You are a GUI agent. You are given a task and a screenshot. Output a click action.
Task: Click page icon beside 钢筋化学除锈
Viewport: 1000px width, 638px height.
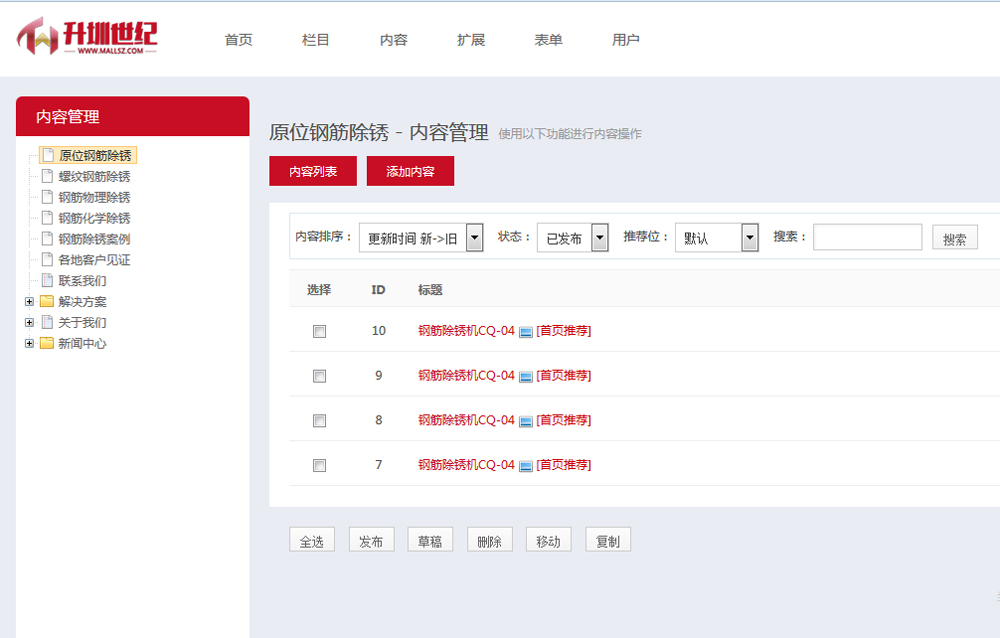pyautogui.click(x=47, y=218)
